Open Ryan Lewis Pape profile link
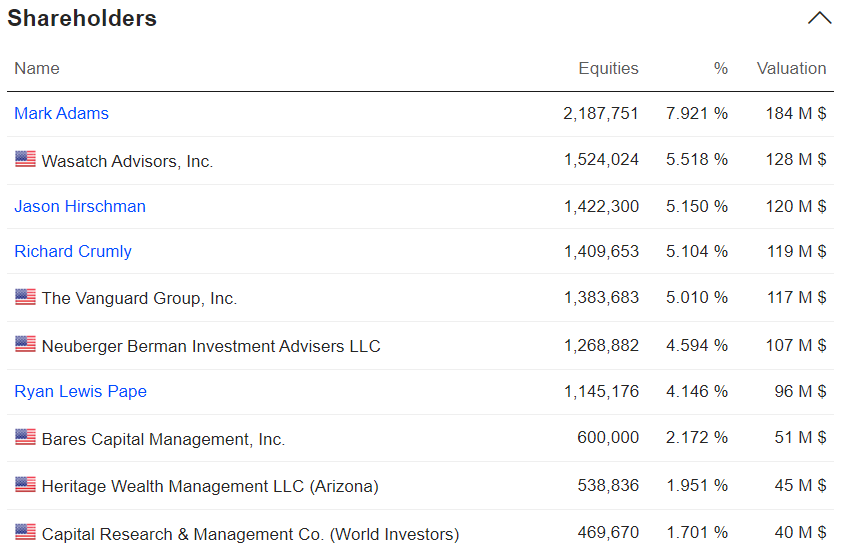 pyautogui.click(x=80, y=392)
